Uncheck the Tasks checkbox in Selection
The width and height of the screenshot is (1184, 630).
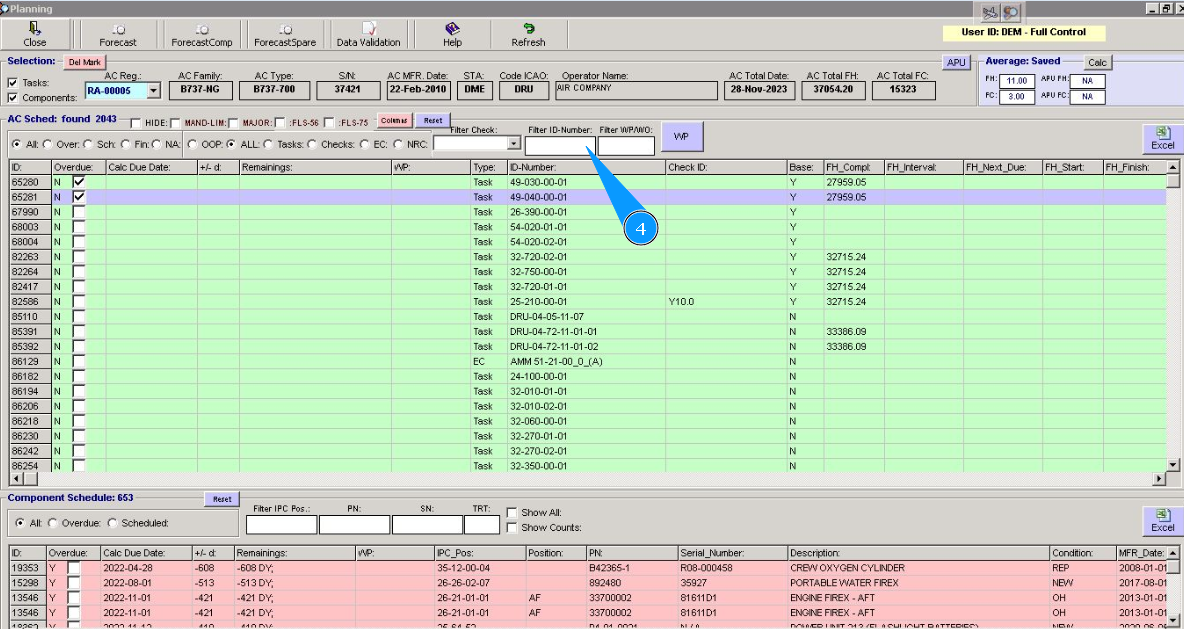click(x=13, y=83)
